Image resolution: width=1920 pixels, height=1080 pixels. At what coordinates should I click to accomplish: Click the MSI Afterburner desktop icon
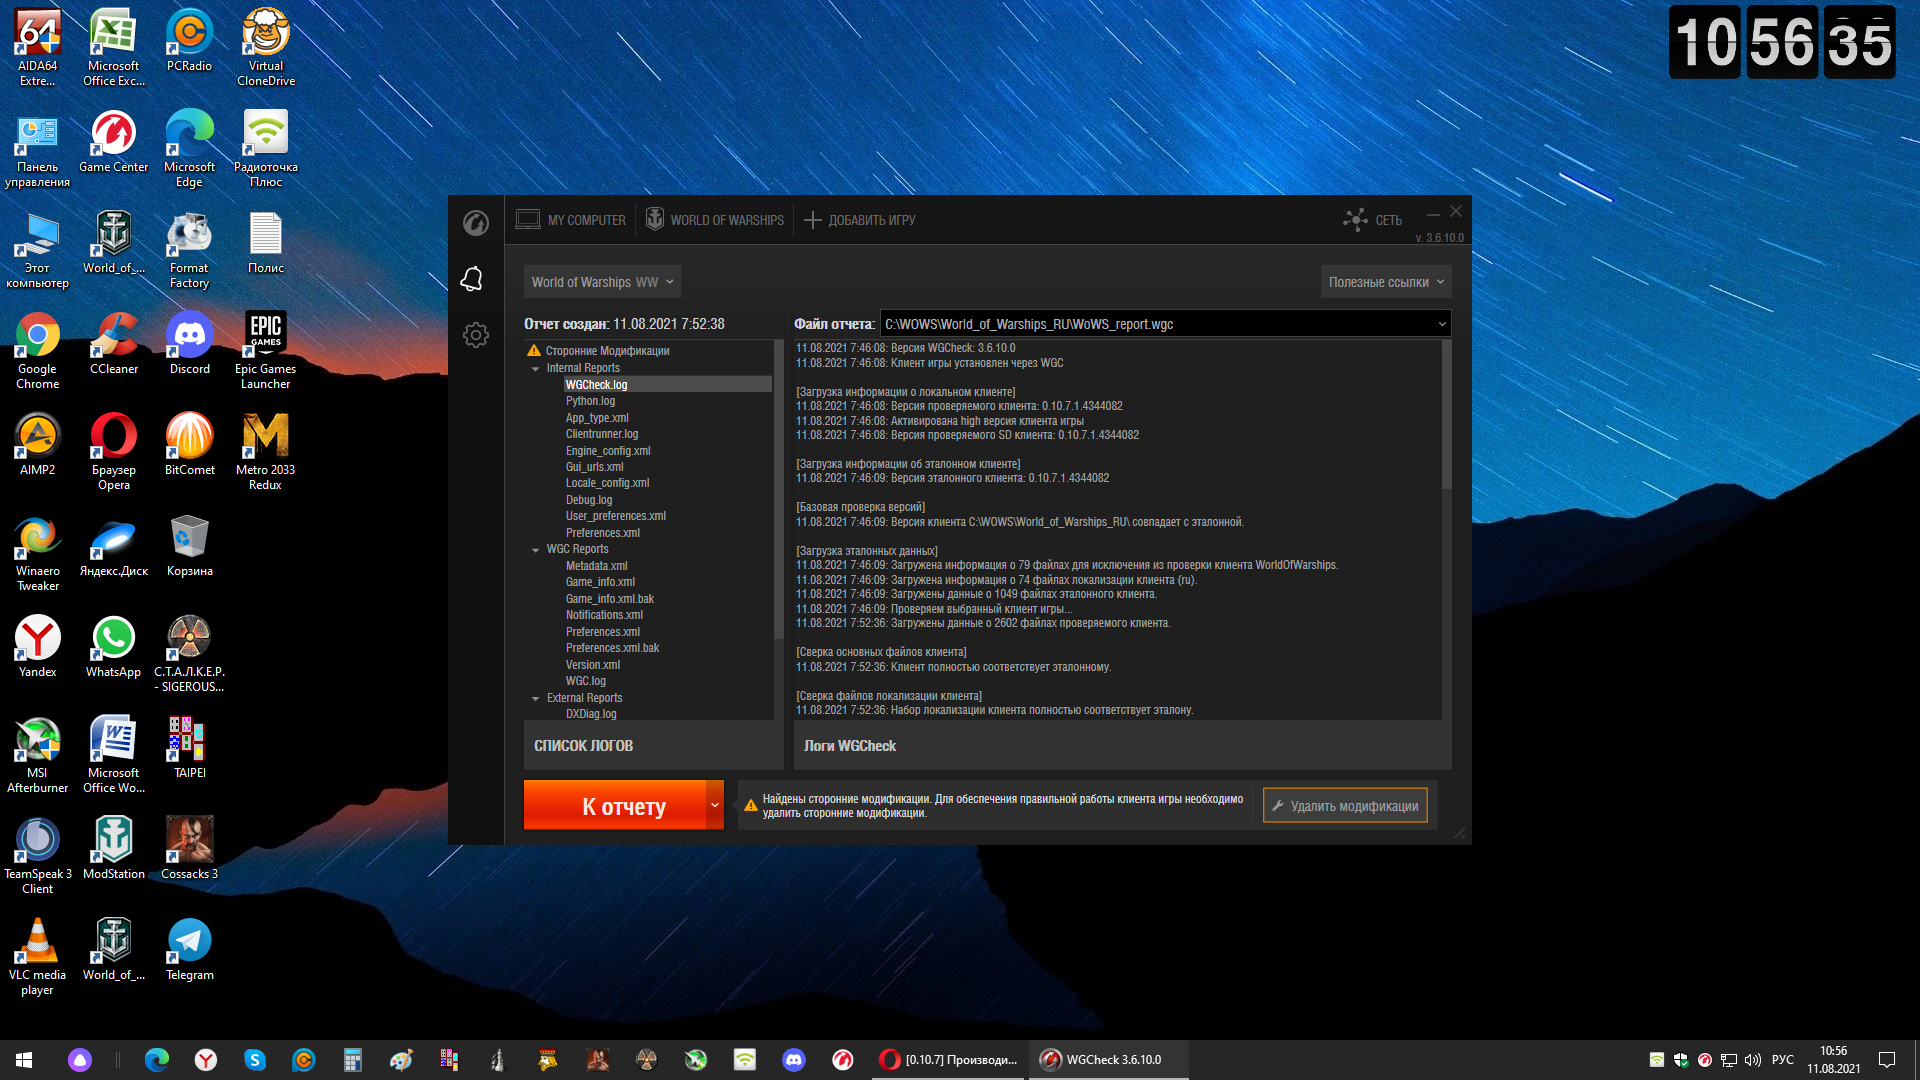point(38,755)
